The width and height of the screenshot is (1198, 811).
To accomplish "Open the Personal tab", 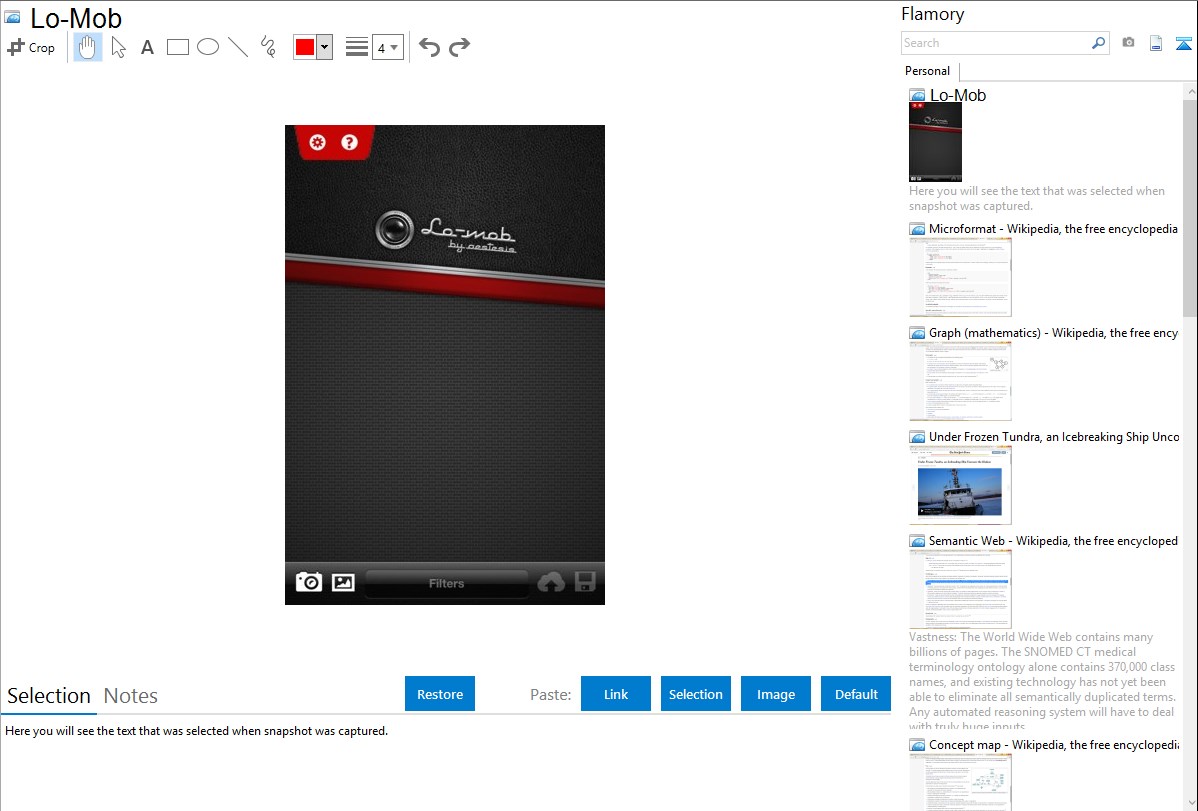I will coord(927,71).
